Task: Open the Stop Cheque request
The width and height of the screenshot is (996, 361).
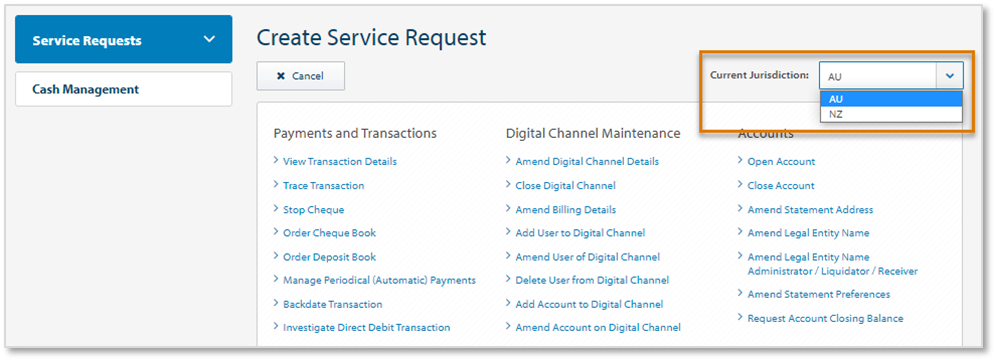Action: tap(314, 210)
